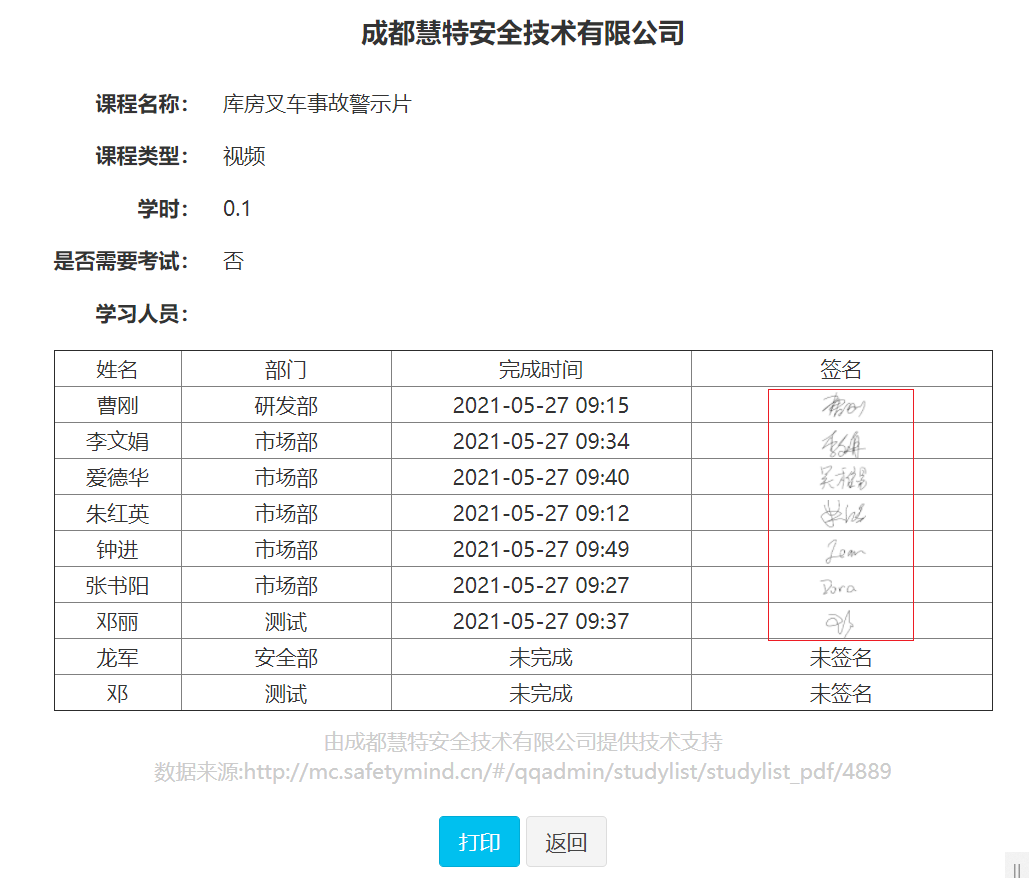Click department 测试 in 邓丽 row
This screenshot has width=1029, height=878.
tap(286, 621)
